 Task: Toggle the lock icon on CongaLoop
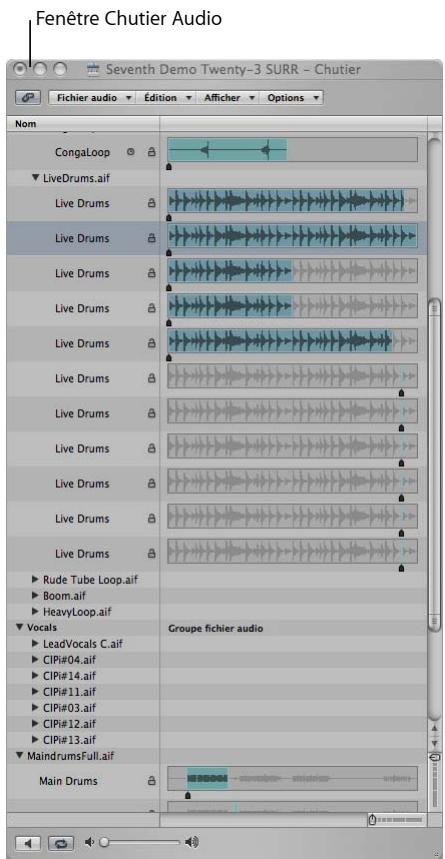(x=151, y=152)
